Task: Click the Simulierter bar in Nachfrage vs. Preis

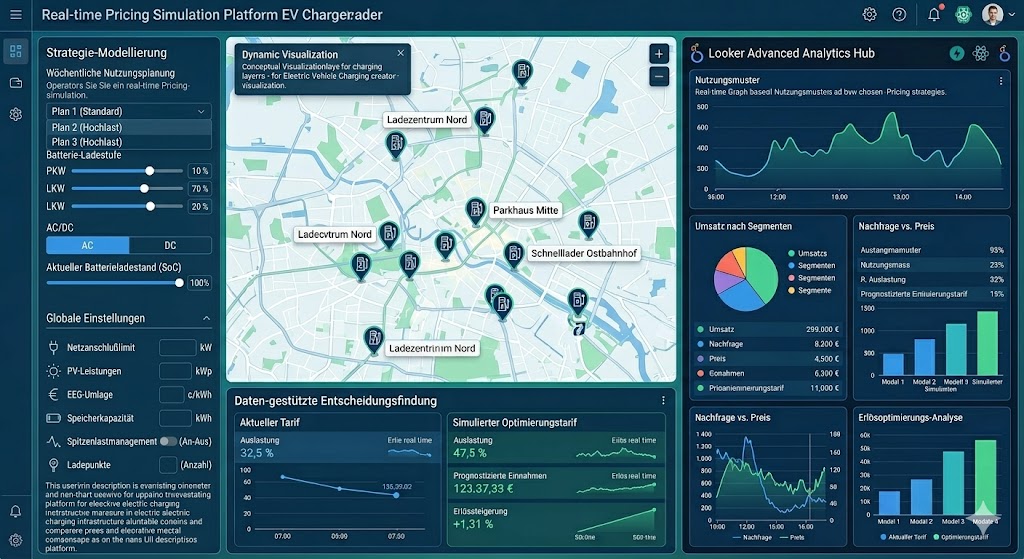Action: [987, 343]
